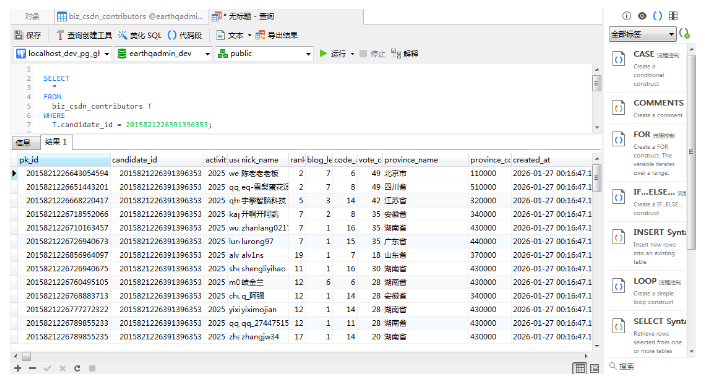The image size is (705, 385).
Task: Open the localhost_dev_pg connection dropdown
Action: coord(62,54)
